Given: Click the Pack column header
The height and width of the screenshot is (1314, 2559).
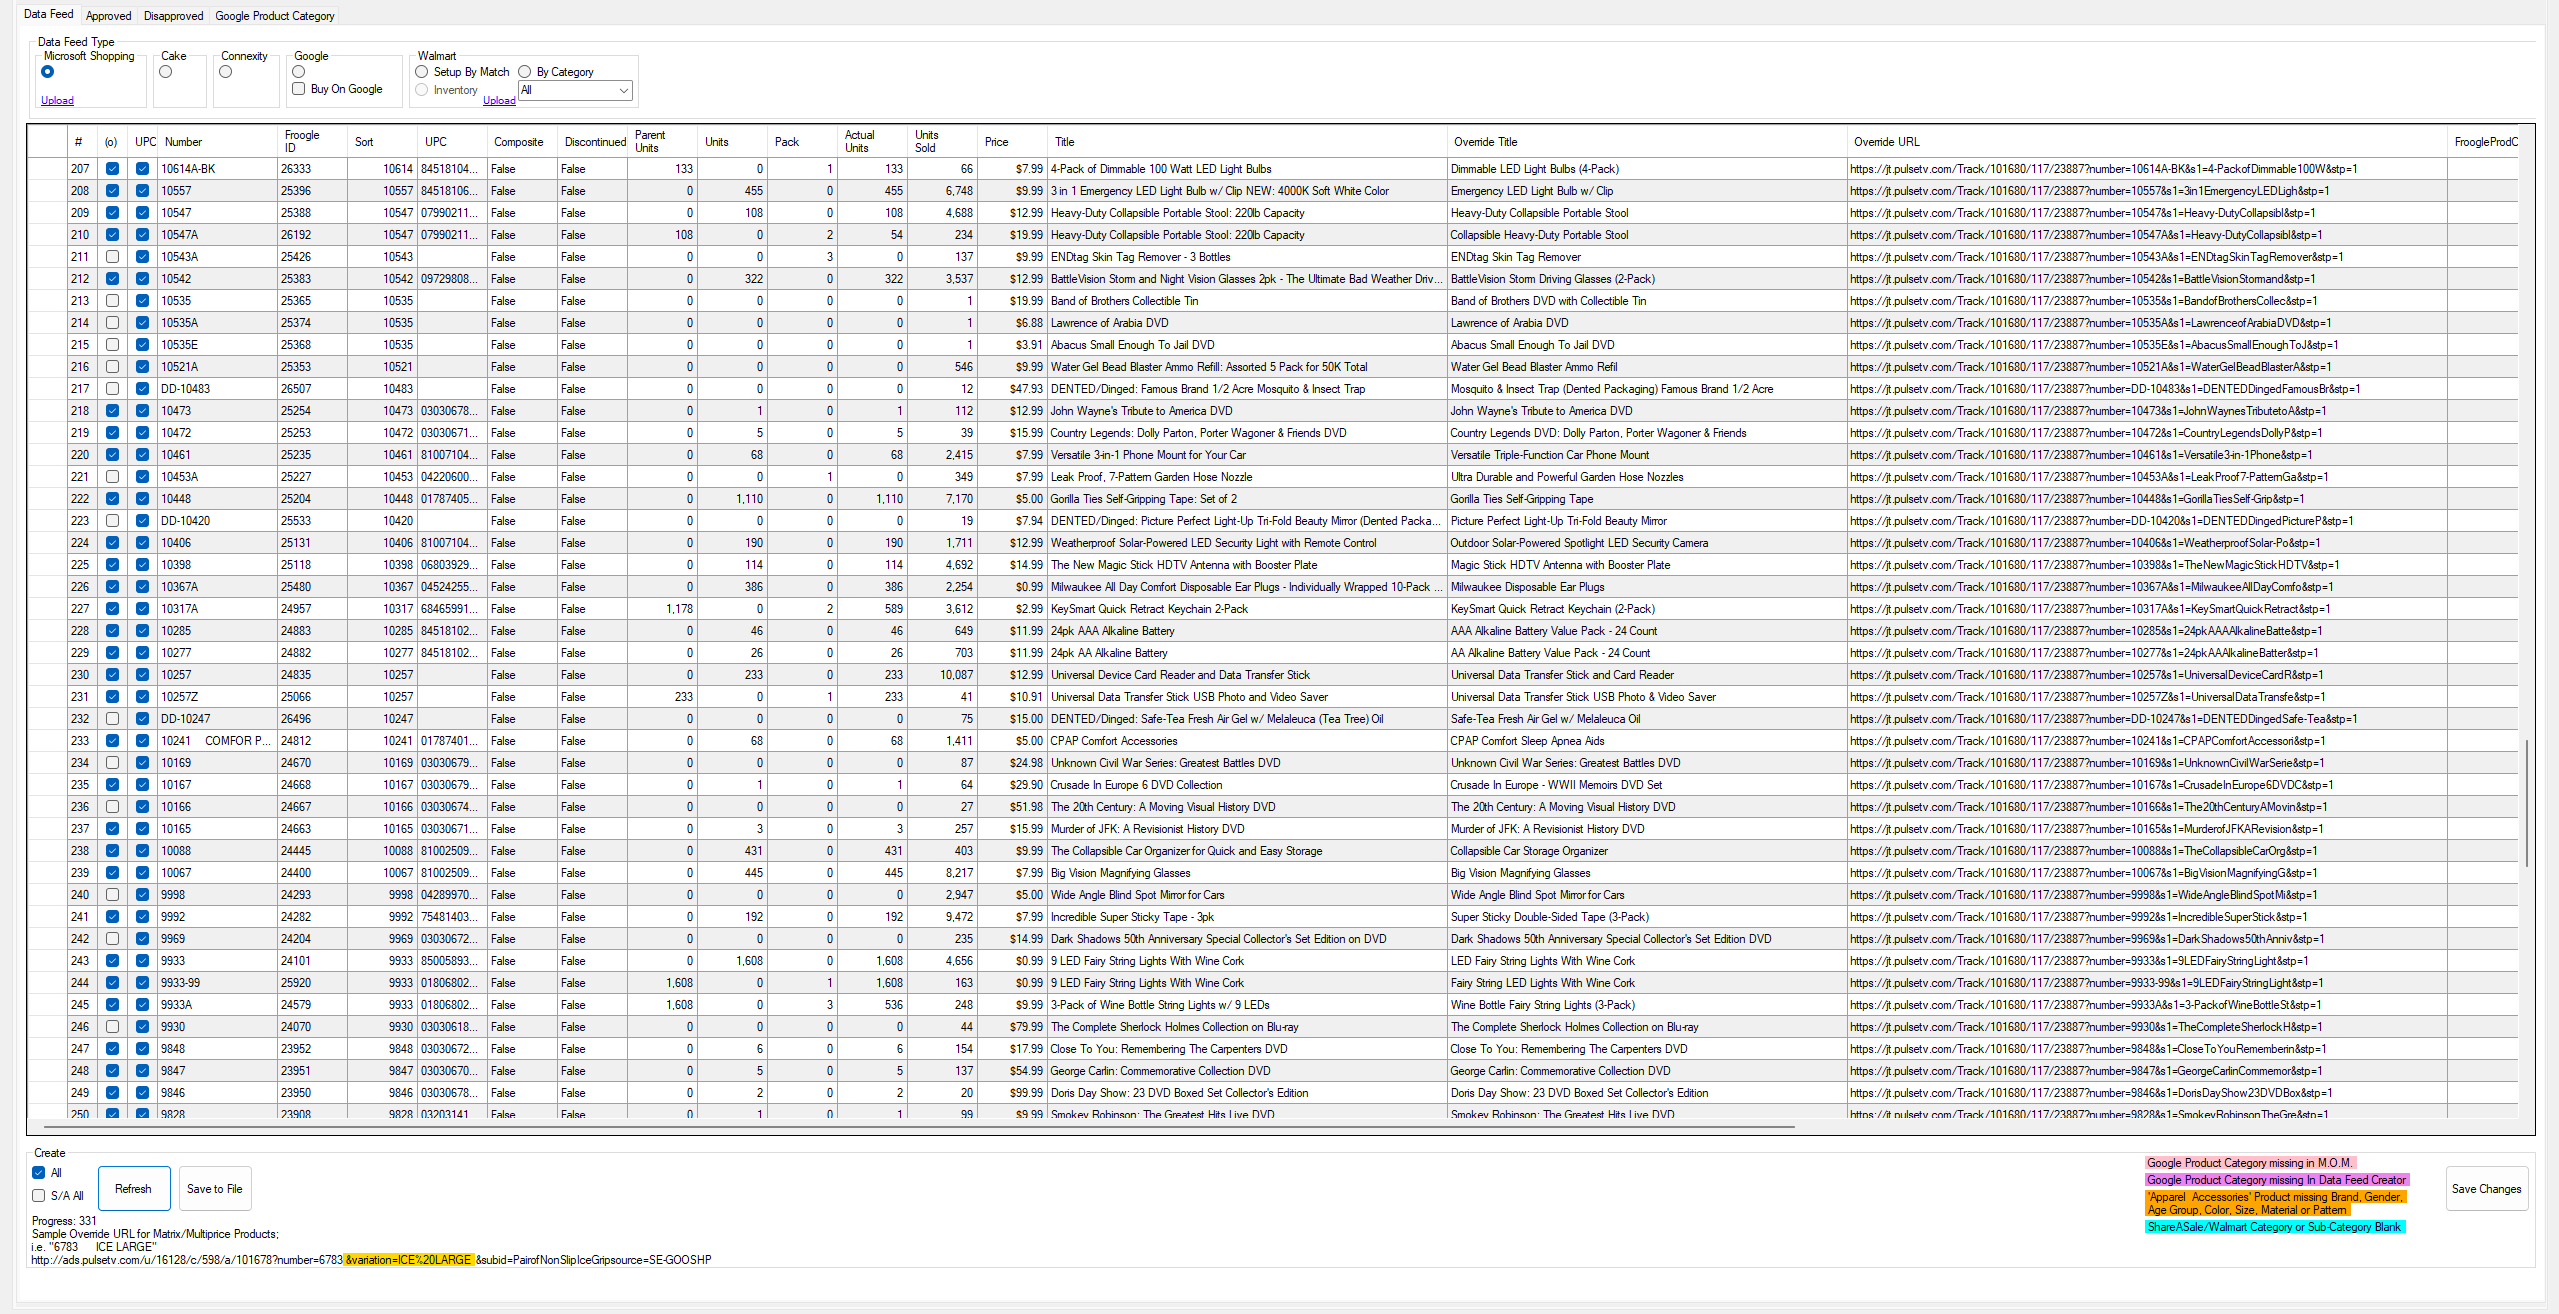Looking at the screenshot, I should pos(802,142).
